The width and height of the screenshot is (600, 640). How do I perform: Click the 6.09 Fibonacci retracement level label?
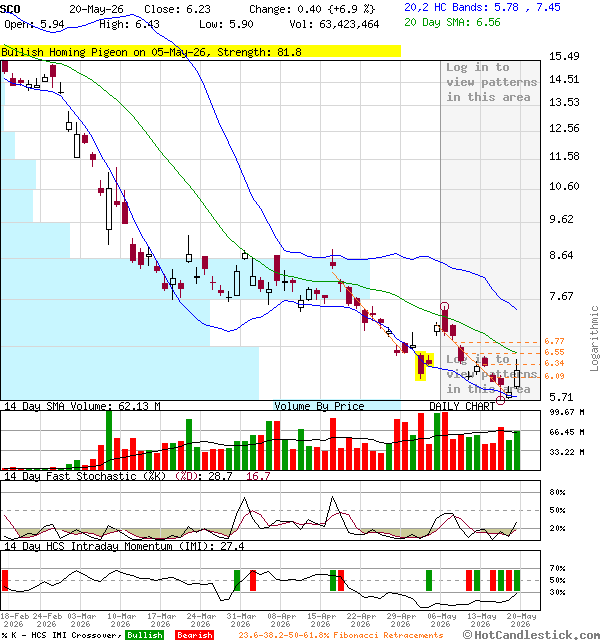(x=554, y=376)
